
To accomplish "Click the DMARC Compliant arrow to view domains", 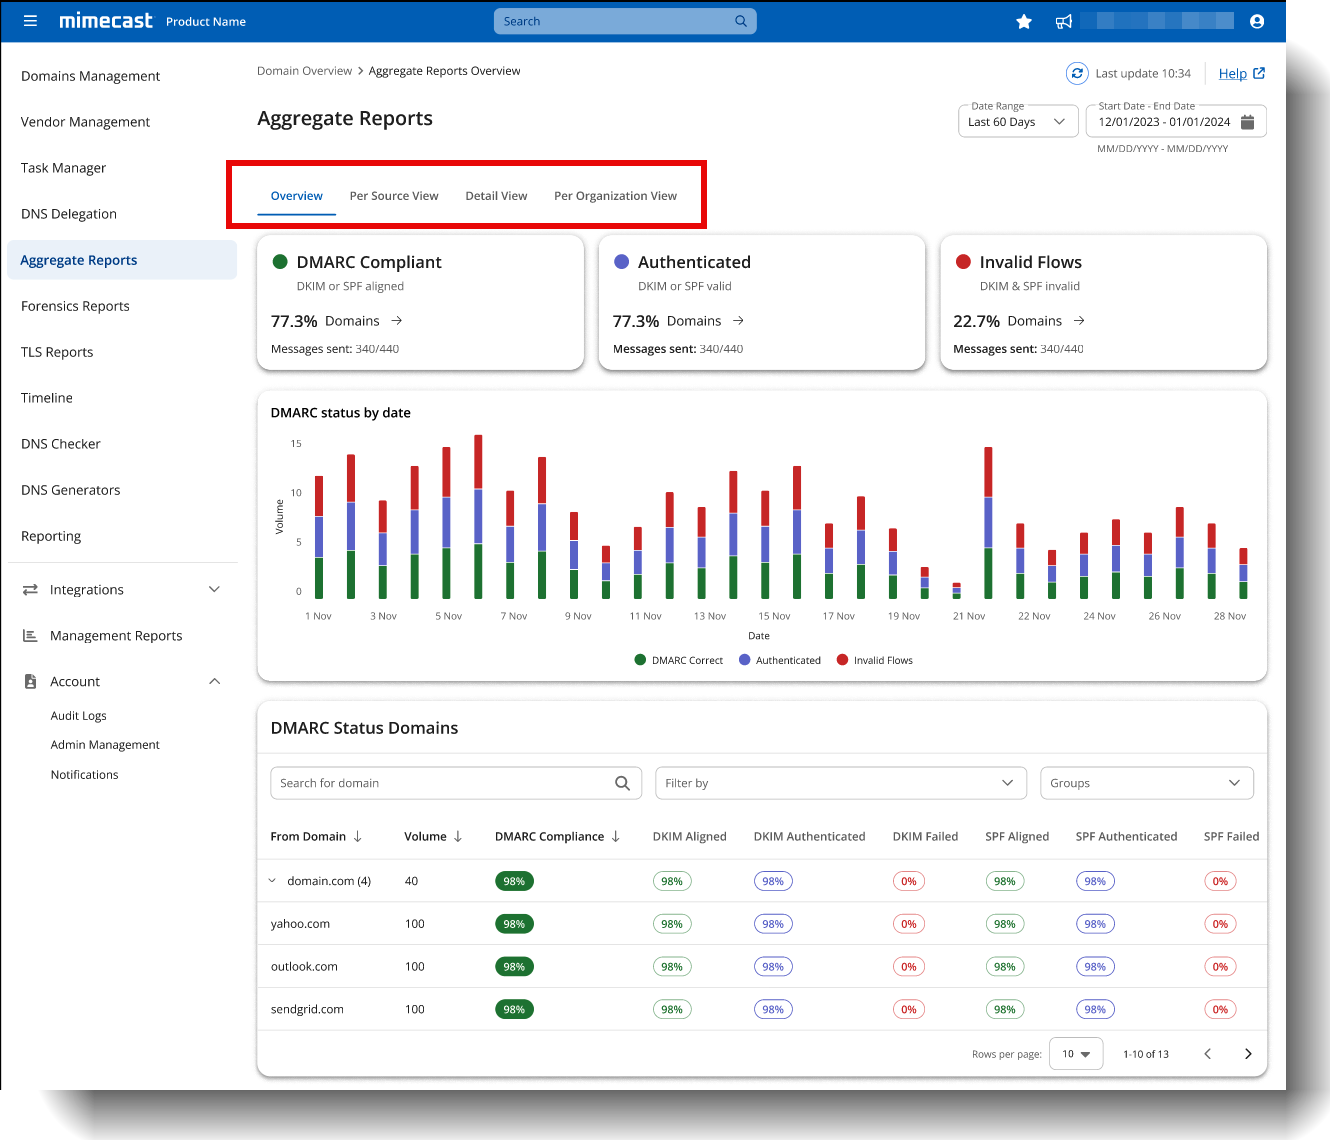I will pyautogui.click(x=396, y=320).
